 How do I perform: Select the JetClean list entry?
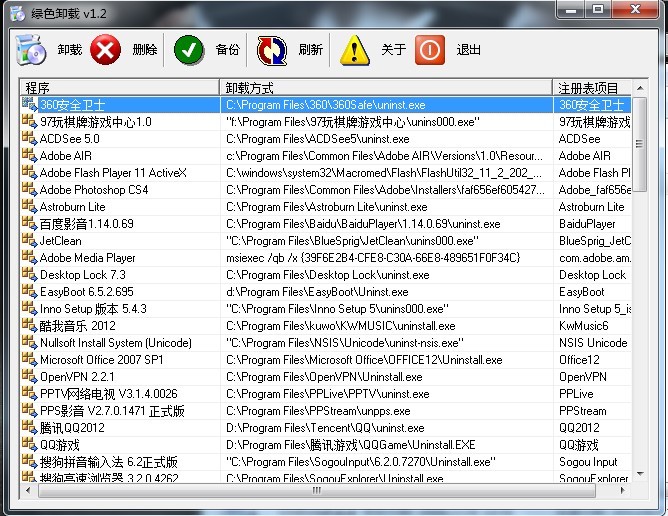click(60, 241)
